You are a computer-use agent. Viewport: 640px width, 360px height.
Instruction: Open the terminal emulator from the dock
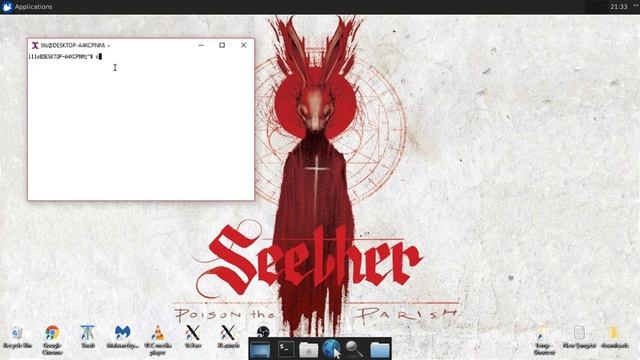286,349
